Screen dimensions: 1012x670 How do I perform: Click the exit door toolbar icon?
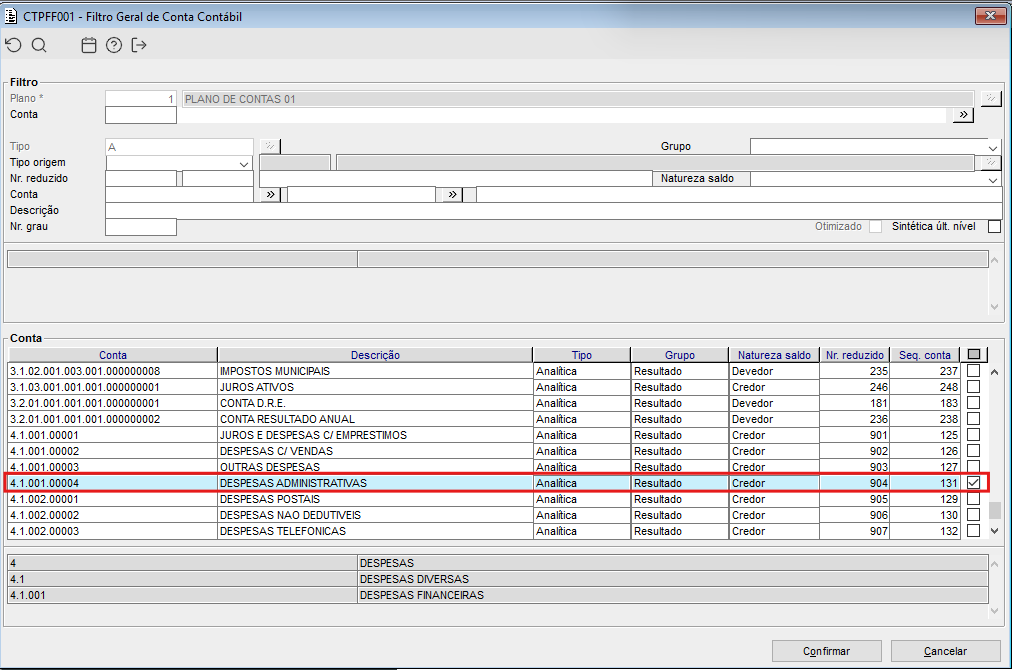(139, 45)
